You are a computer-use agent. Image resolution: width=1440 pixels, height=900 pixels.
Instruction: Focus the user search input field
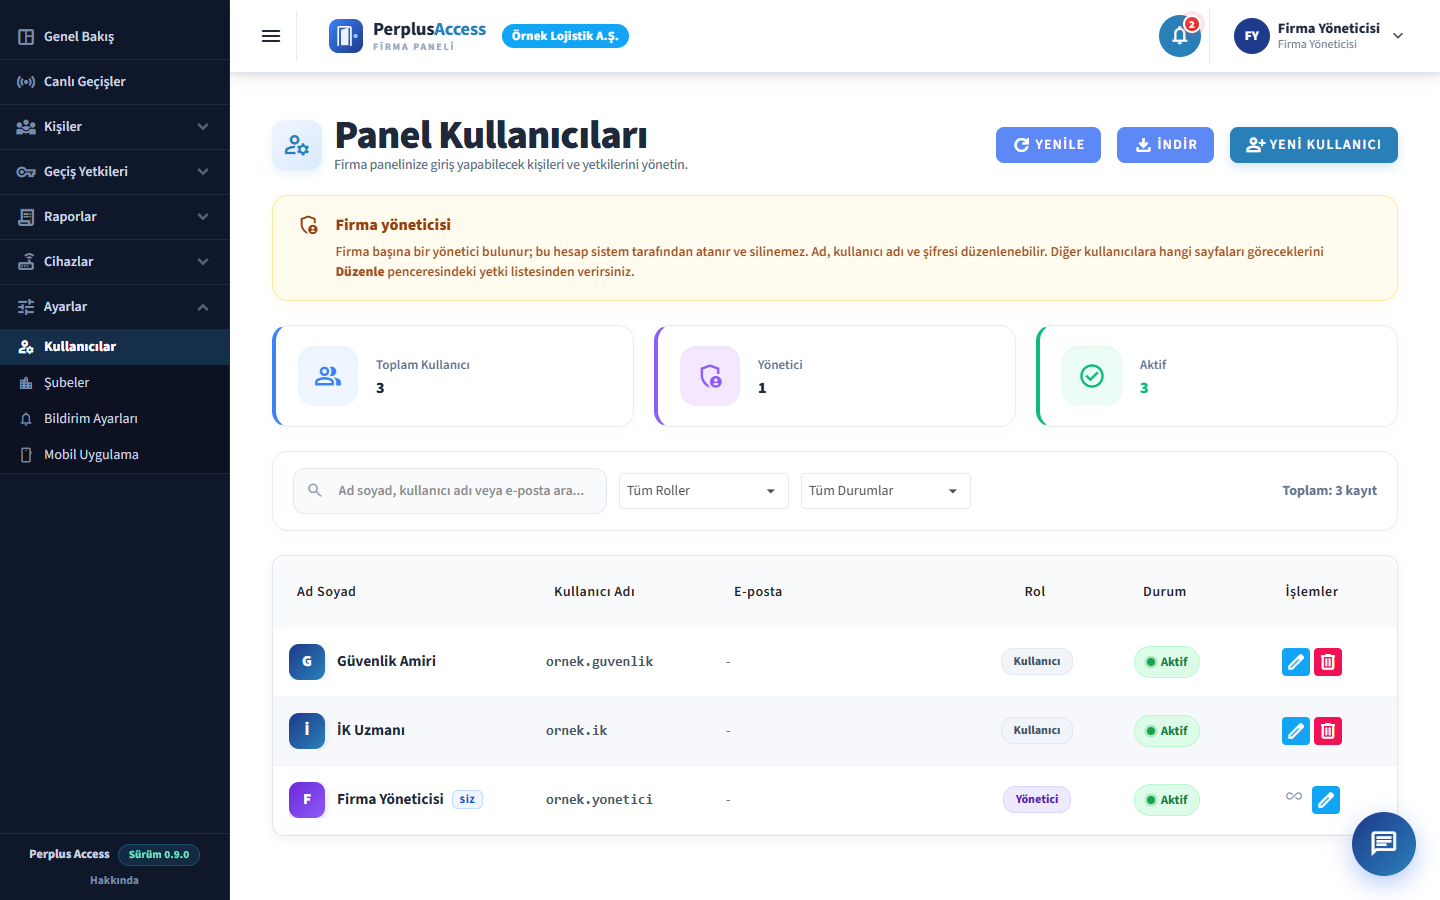click(450, 491)
